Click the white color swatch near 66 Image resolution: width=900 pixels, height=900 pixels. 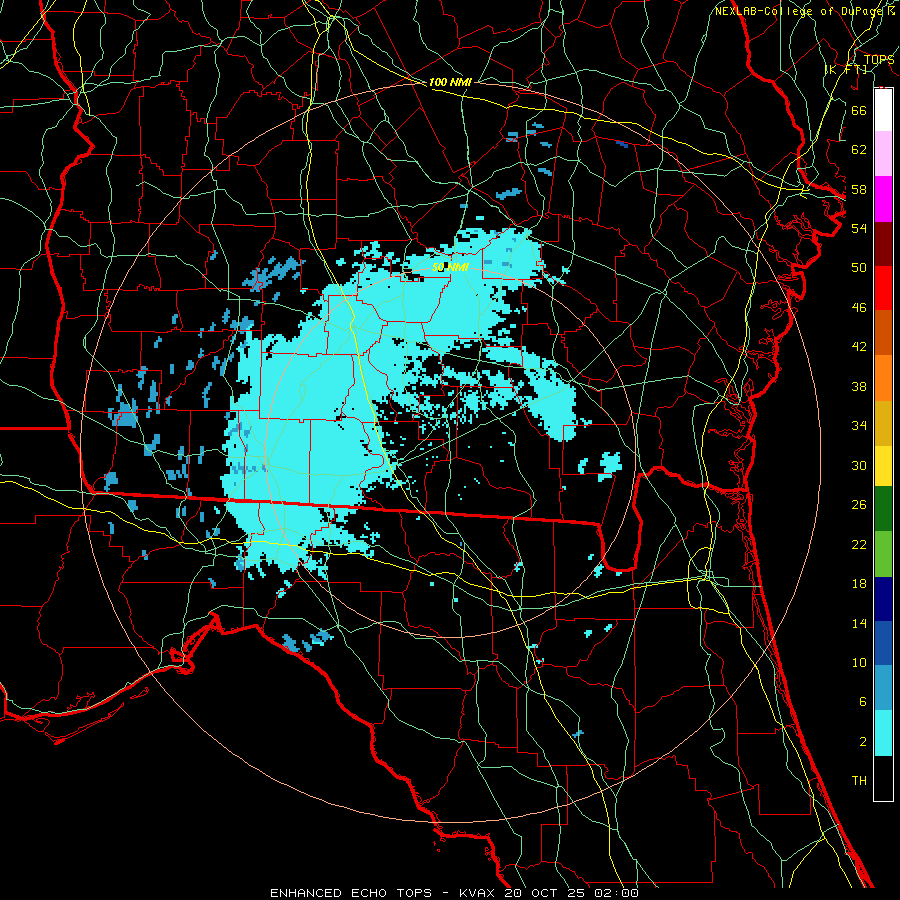coord(883,110)
